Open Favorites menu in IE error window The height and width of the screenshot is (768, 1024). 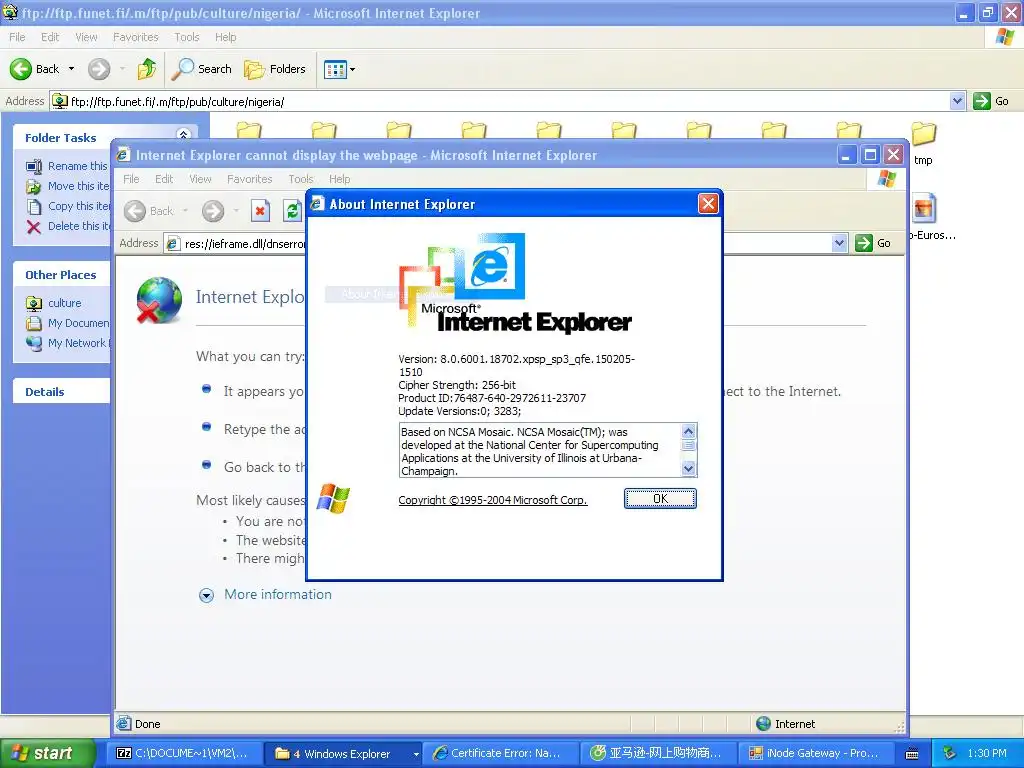pos(249,179)
